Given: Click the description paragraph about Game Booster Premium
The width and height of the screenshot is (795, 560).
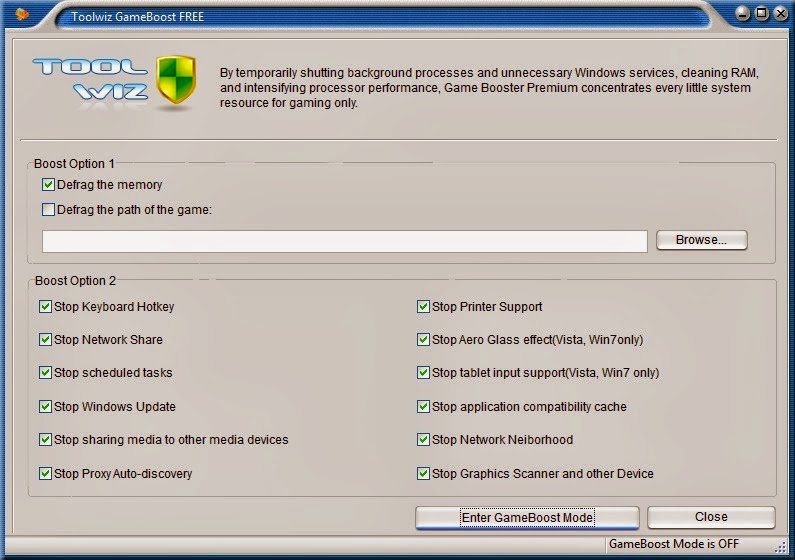Looking at the screenshot, I should (489, 88).
